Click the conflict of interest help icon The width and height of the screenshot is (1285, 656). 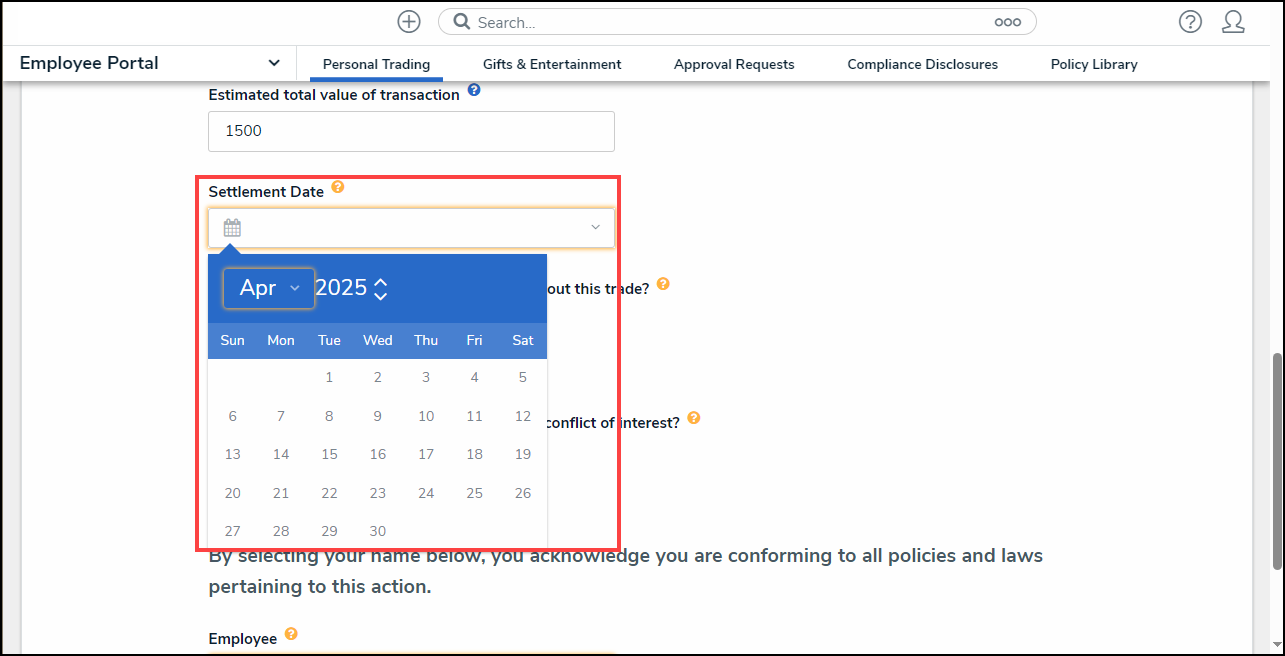[694, 418]
